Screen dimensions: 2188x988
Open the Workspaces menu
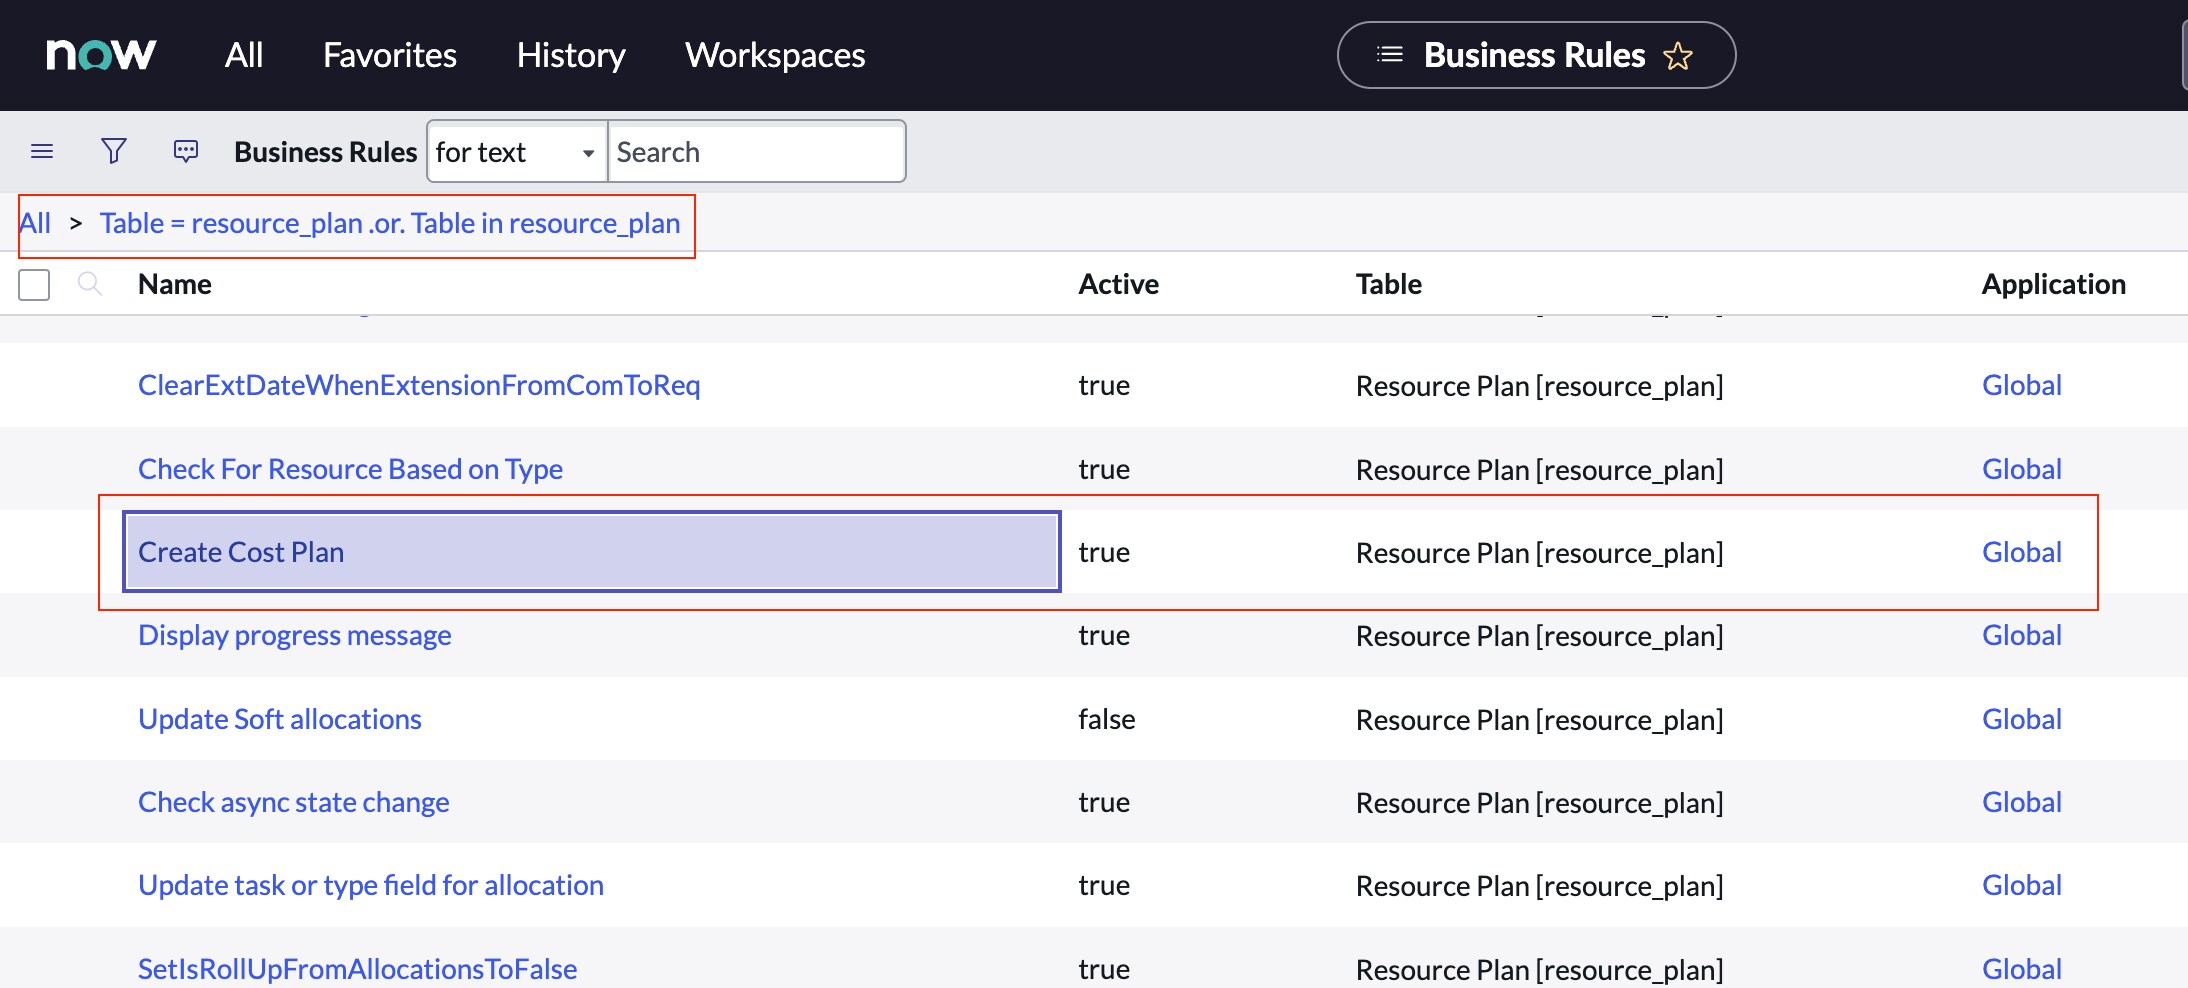click(x=775, y=55)
